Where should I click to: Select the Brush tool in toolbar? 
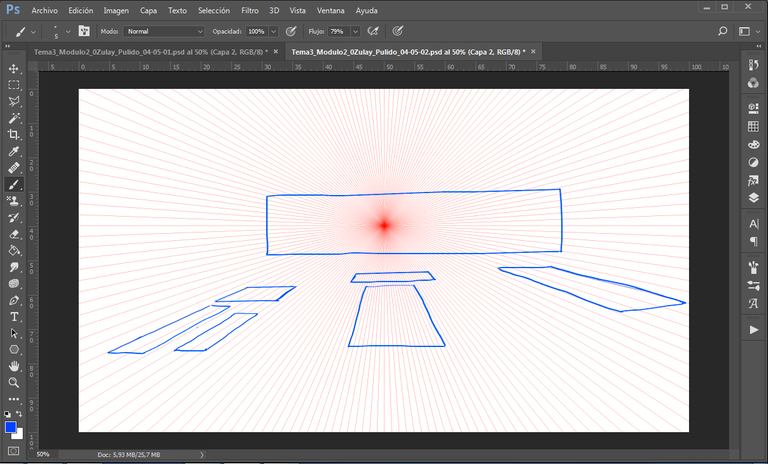pyautogui.click(x=13, y=184)
